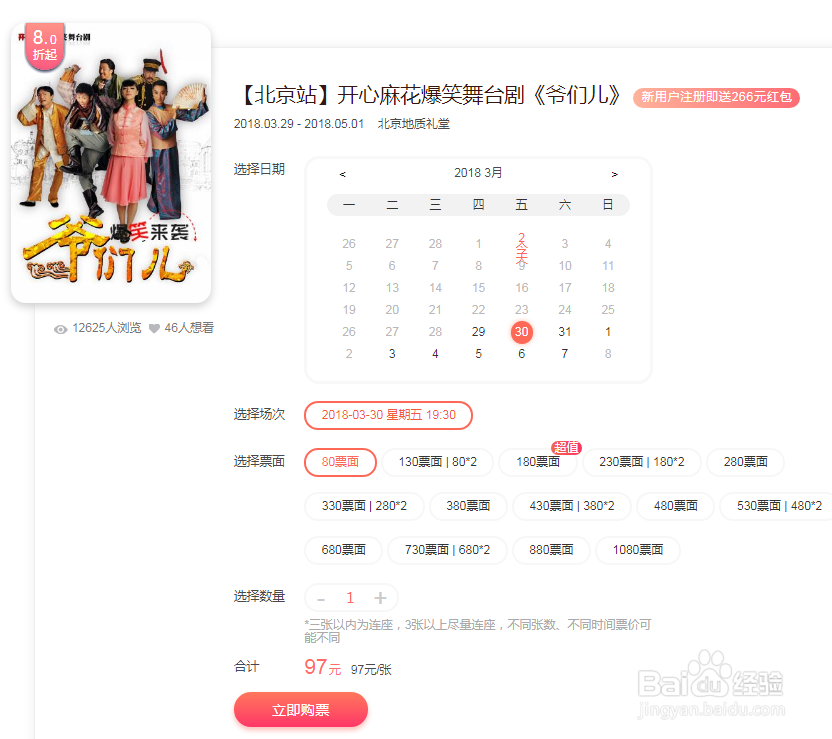Select 280票面 ticket option
Viewport: 832px width, 739px height.
pyautogui.click(x=745, y=462)
